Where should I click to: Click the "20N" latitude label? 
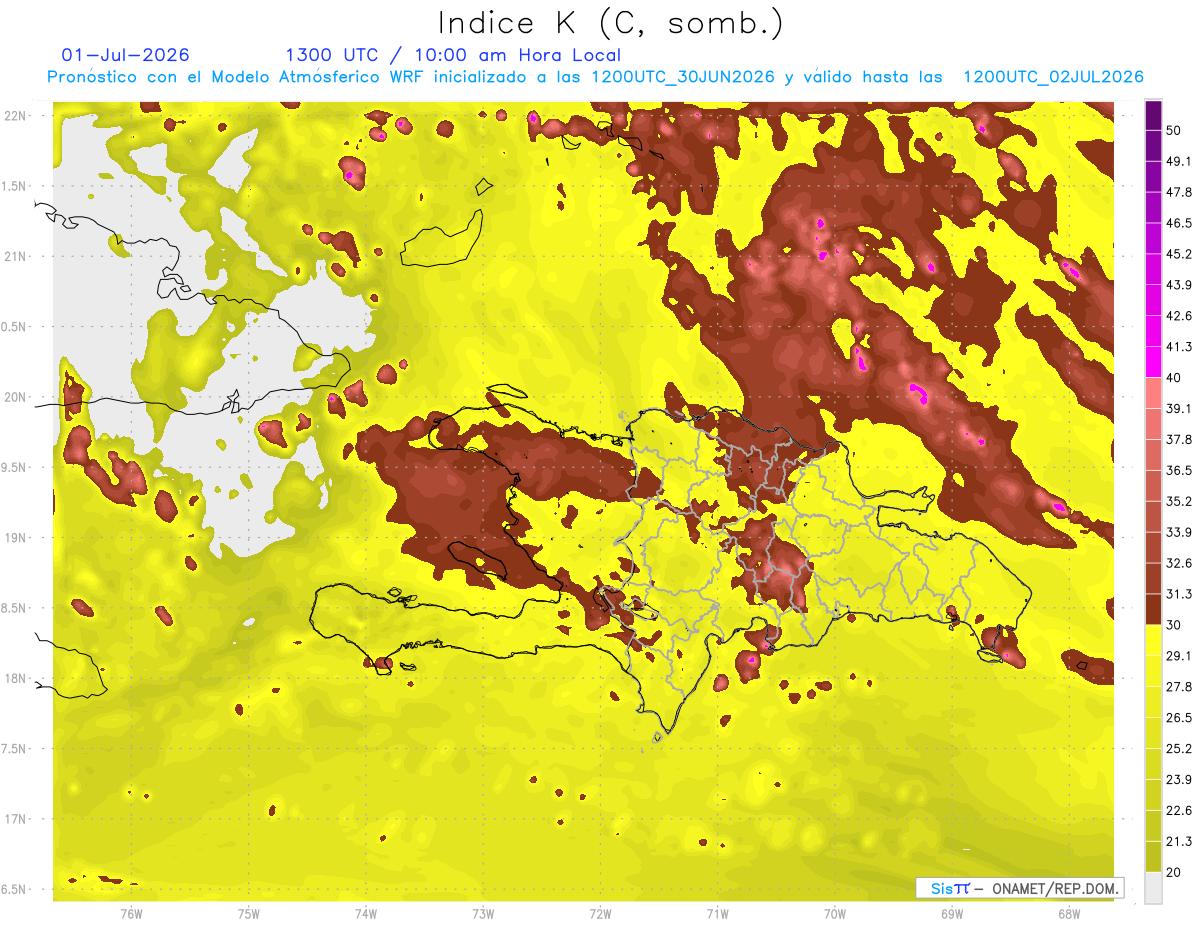(x=14, y=397)
